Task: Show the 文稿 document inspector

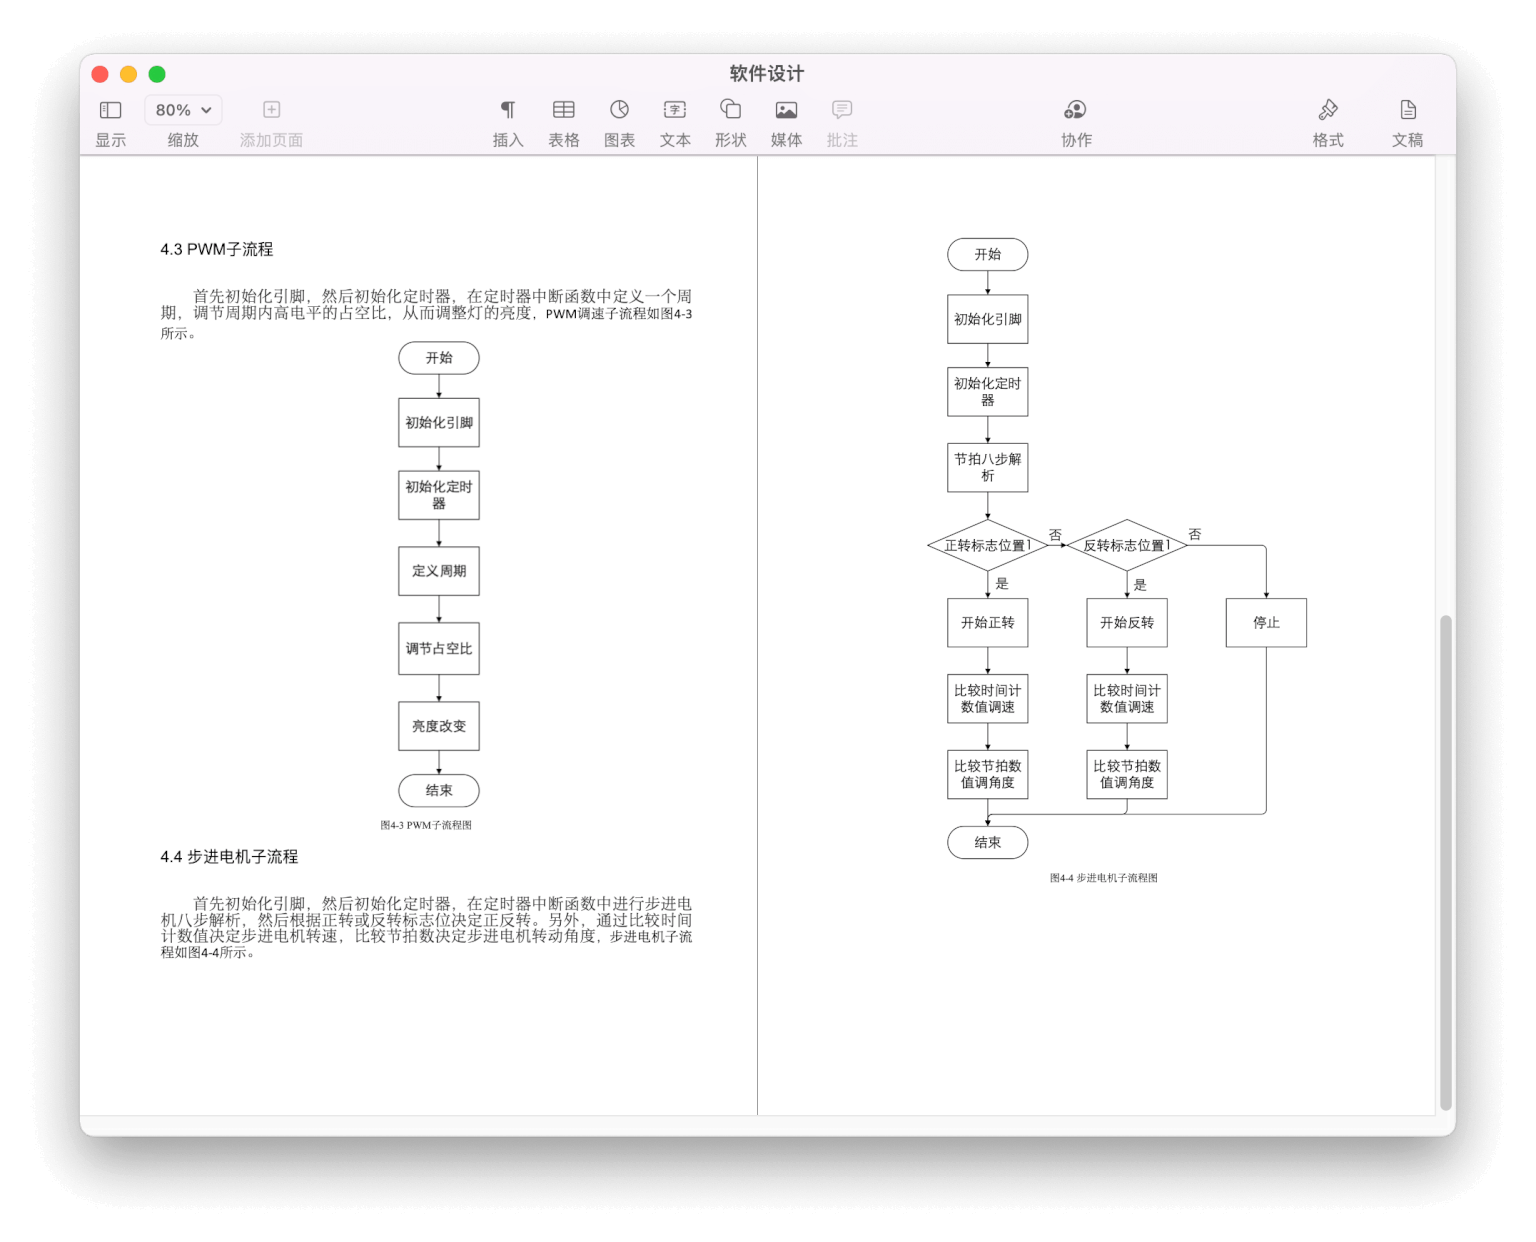Action: [1408, 110]
